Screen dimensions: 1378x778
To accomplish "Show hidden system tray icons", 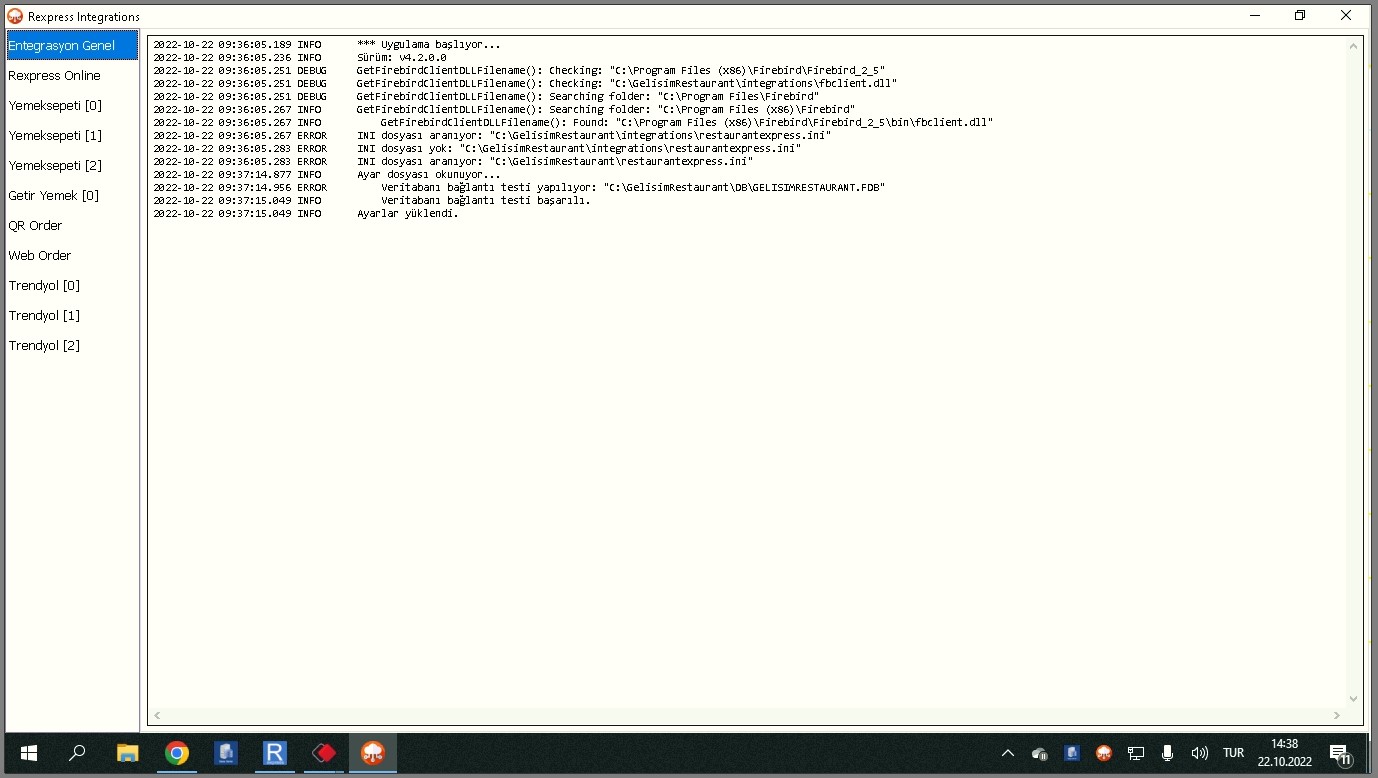I will (x=1008, y=753).
